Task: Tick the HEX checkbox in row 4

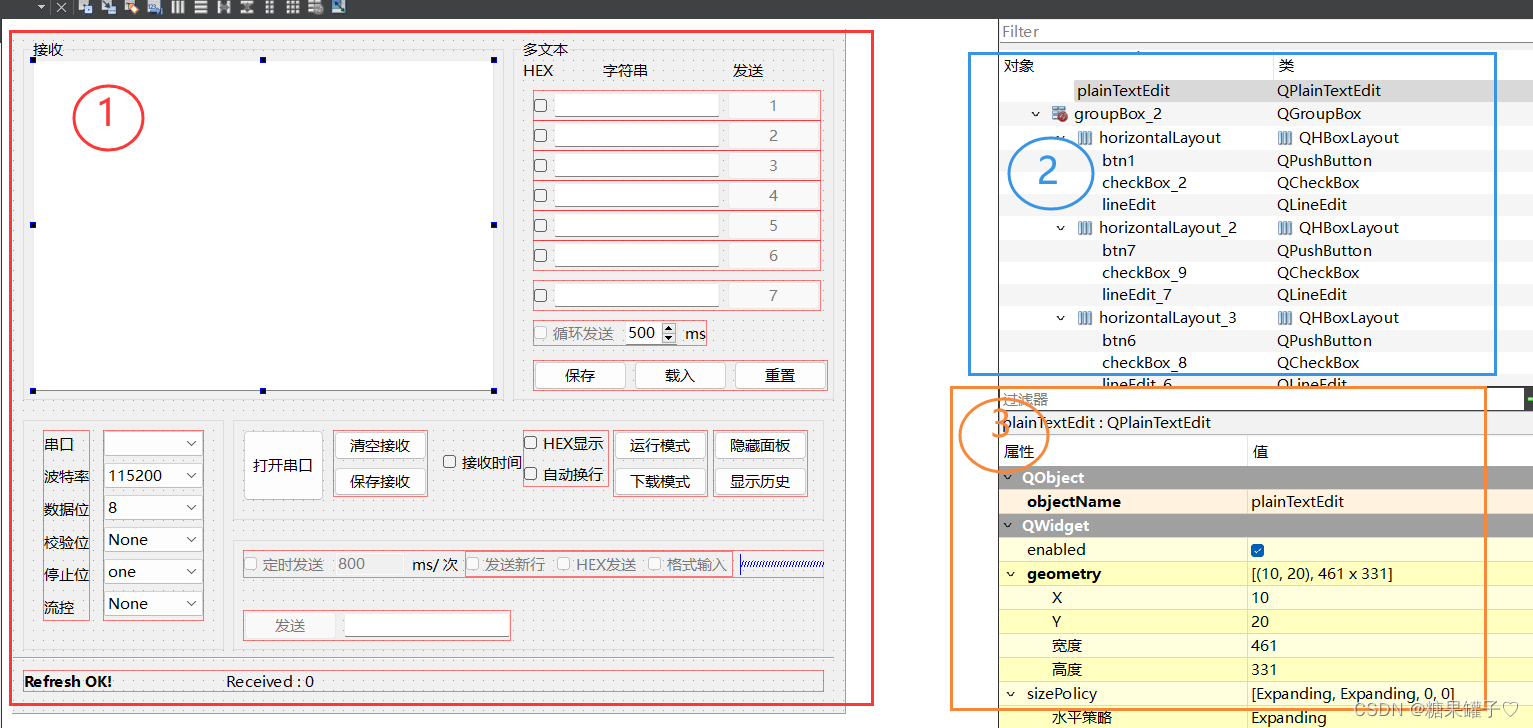Action: tap(540, 195)
